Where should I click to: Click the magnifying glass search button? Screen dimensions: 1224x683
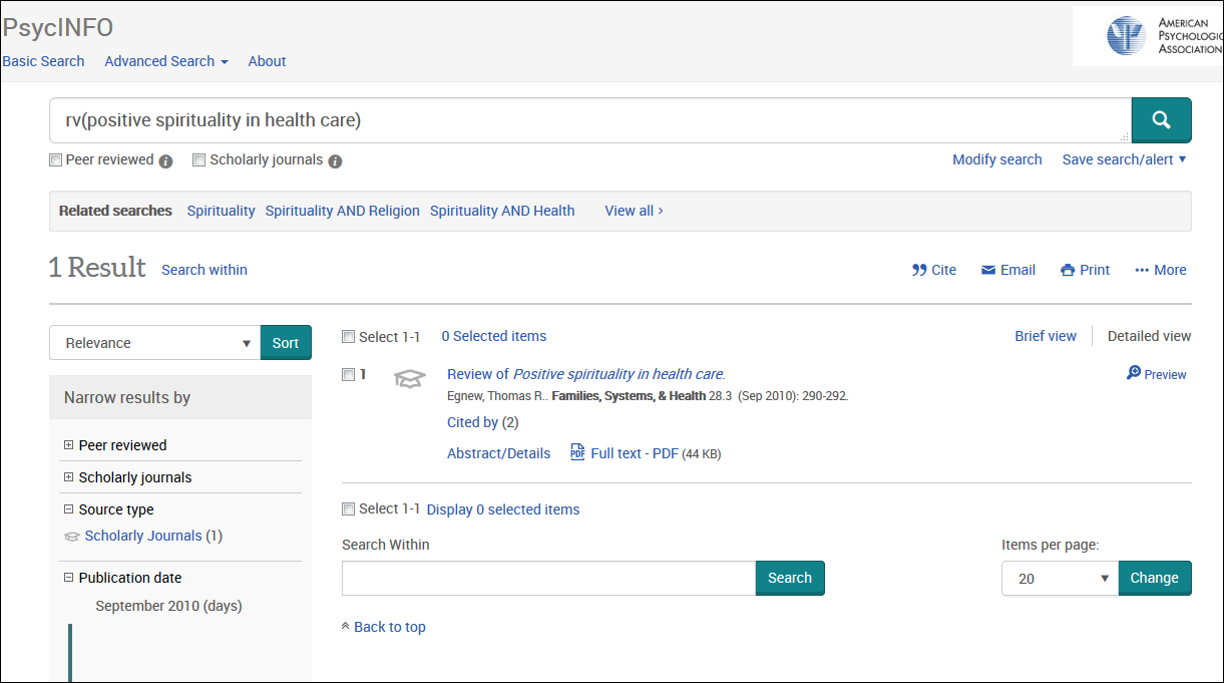coord(1161,120)
